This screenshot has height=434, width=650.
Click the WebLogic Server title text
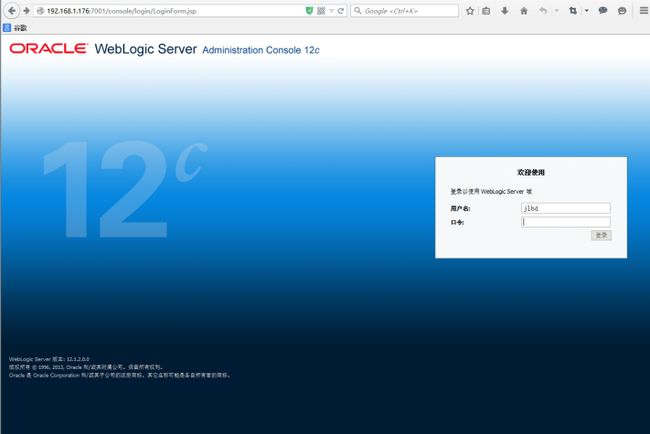(x=146, y=49)
